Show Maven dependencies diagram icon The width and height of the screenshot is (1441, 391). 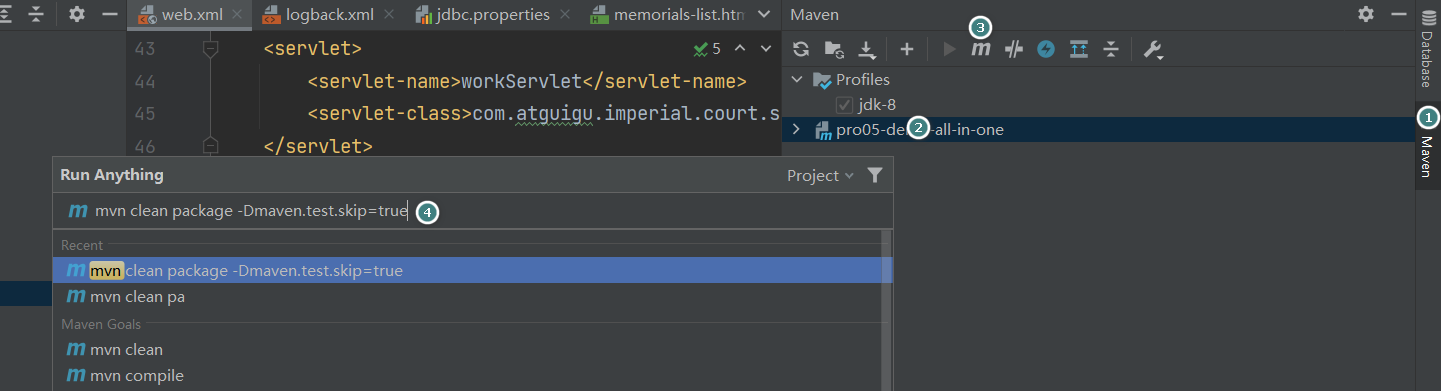pos(1078,49)
